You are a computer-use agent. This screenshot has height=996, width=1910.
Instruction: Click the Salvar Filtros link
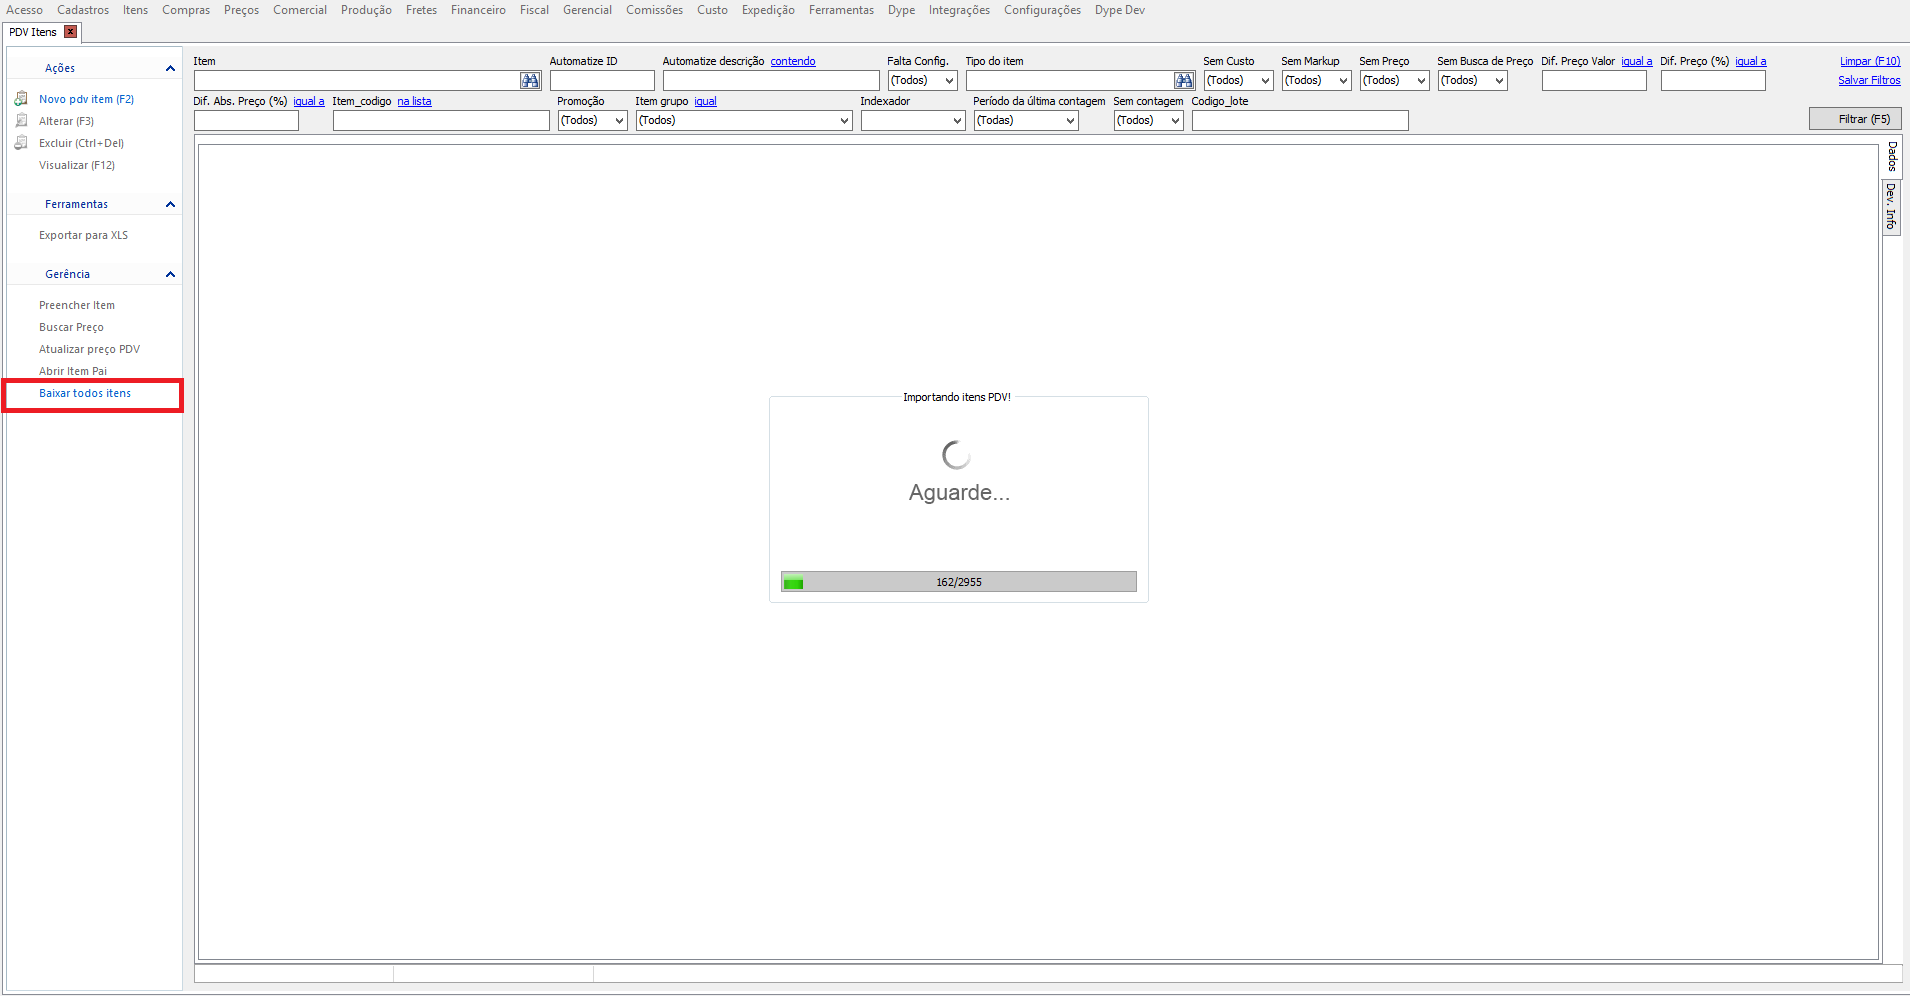click(x=1869, y=80)
